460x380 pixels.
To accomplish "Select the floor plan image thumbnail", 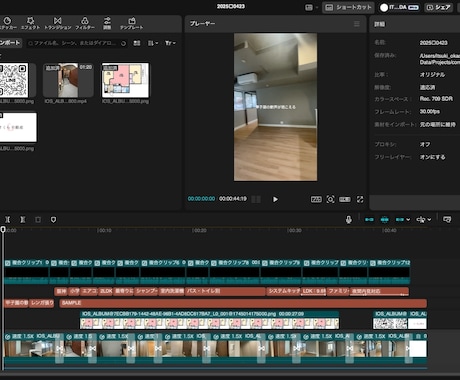I will (x=125, y=80).
